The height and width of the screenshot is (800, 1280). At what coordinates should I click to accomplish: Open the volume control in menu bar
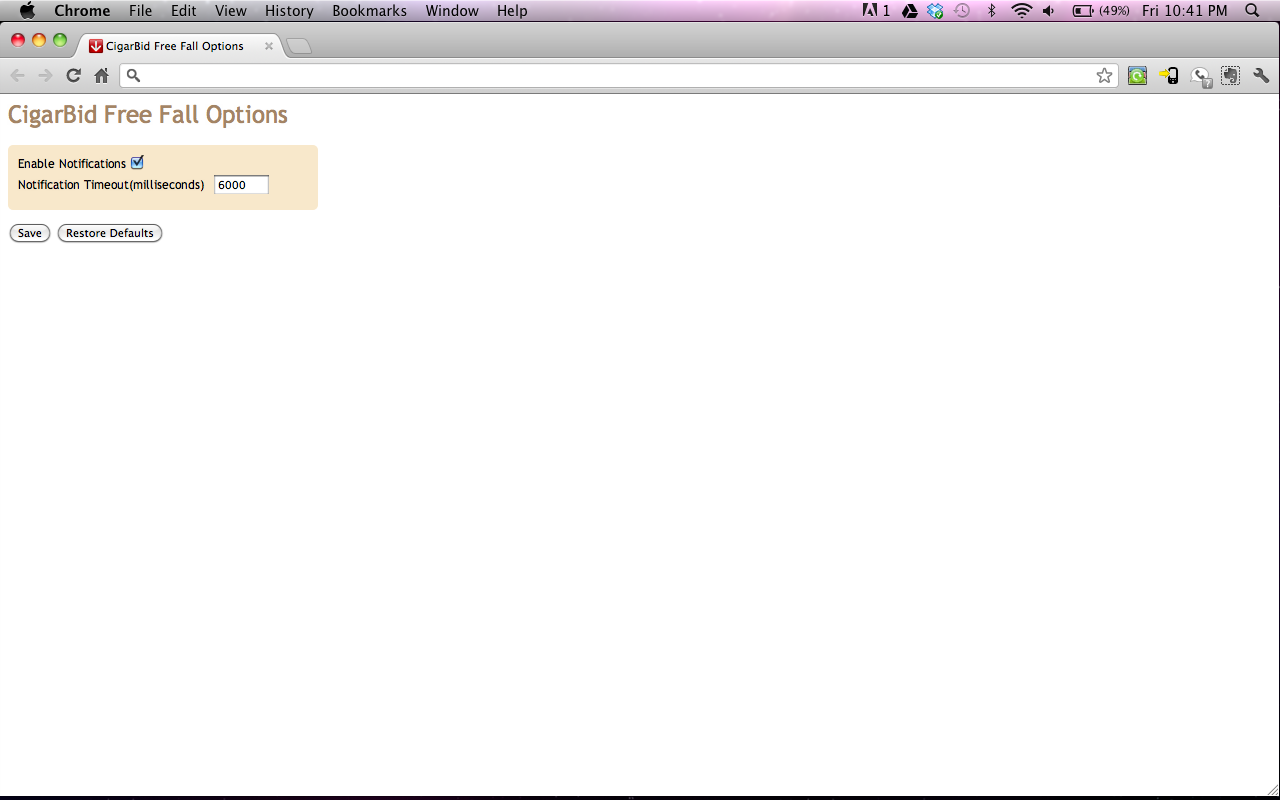(1048, 11)
